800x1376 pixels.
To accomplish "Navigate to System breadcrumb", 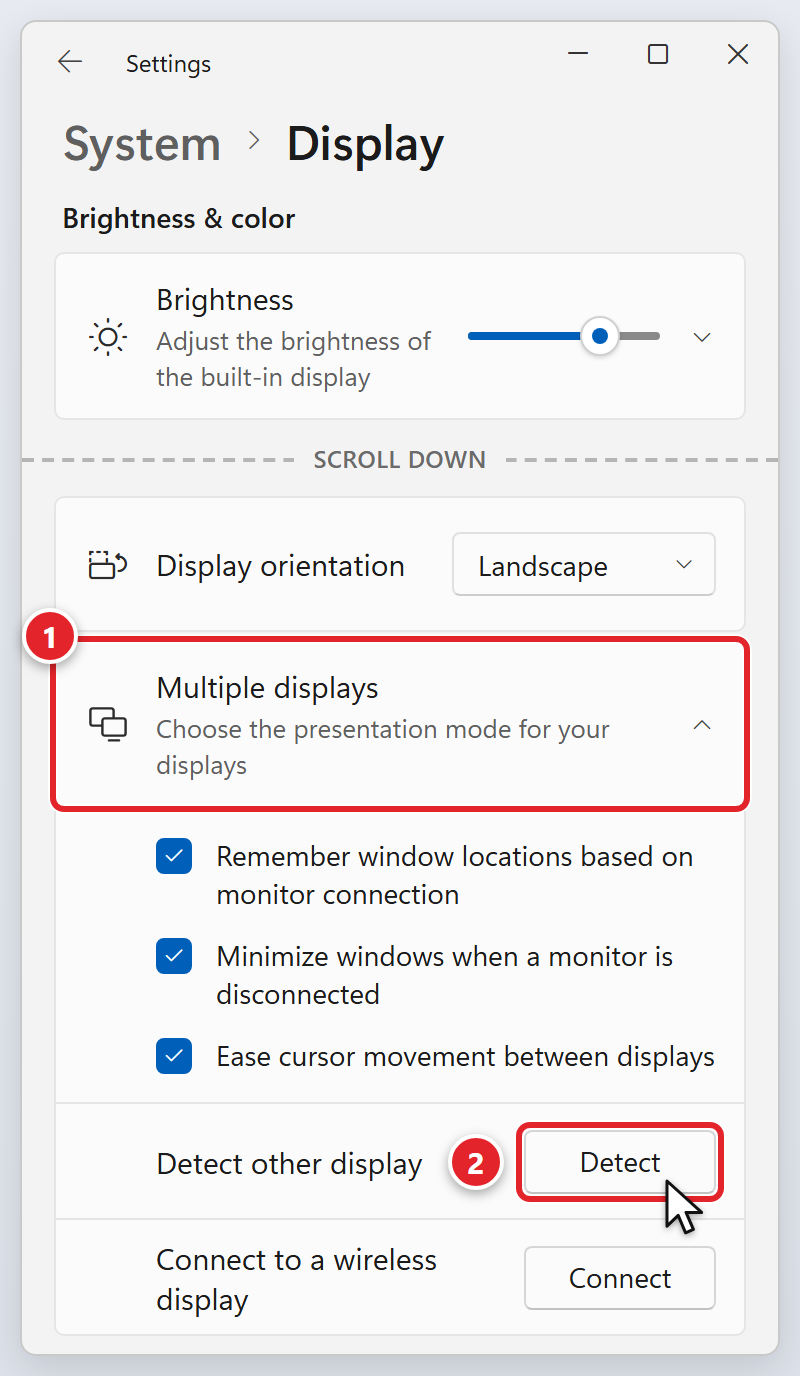I will pyautogui.click(x=142, y=145).
